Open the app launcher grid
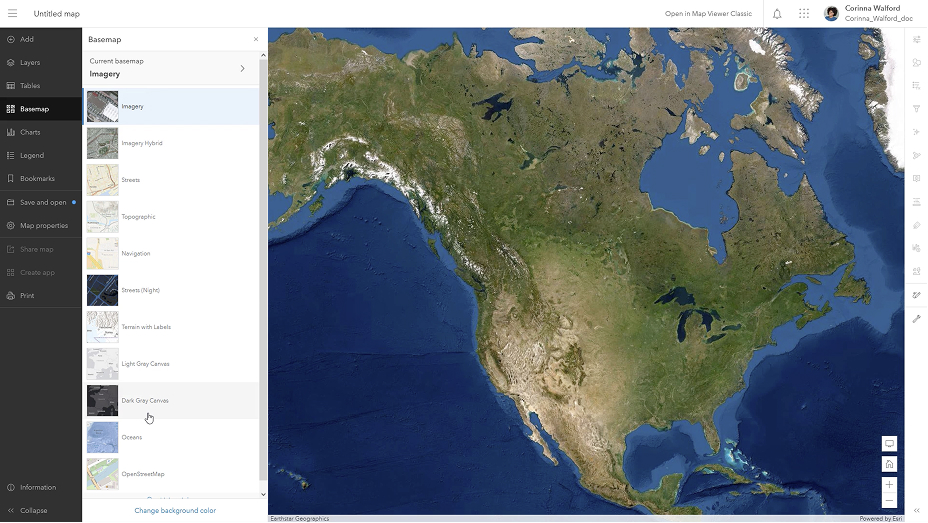 click(804, 14)
